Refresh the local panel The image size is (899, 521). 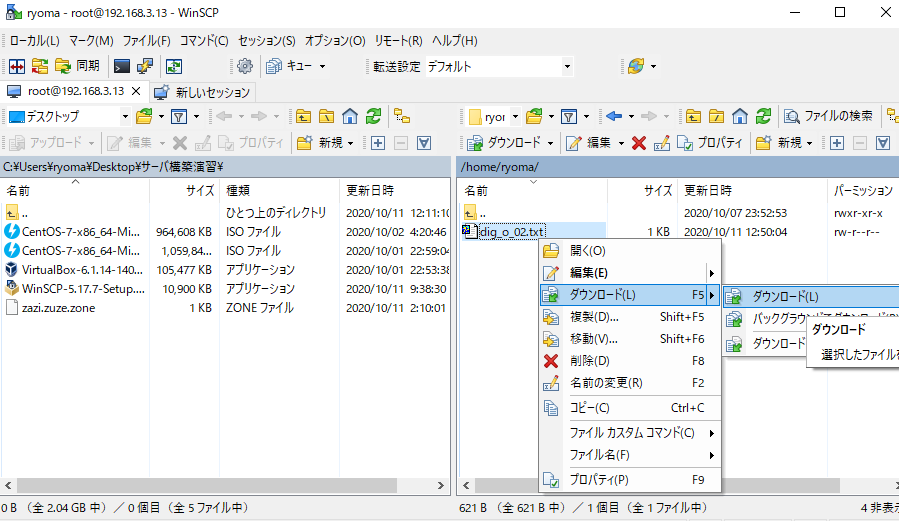[x=373, y=116]
